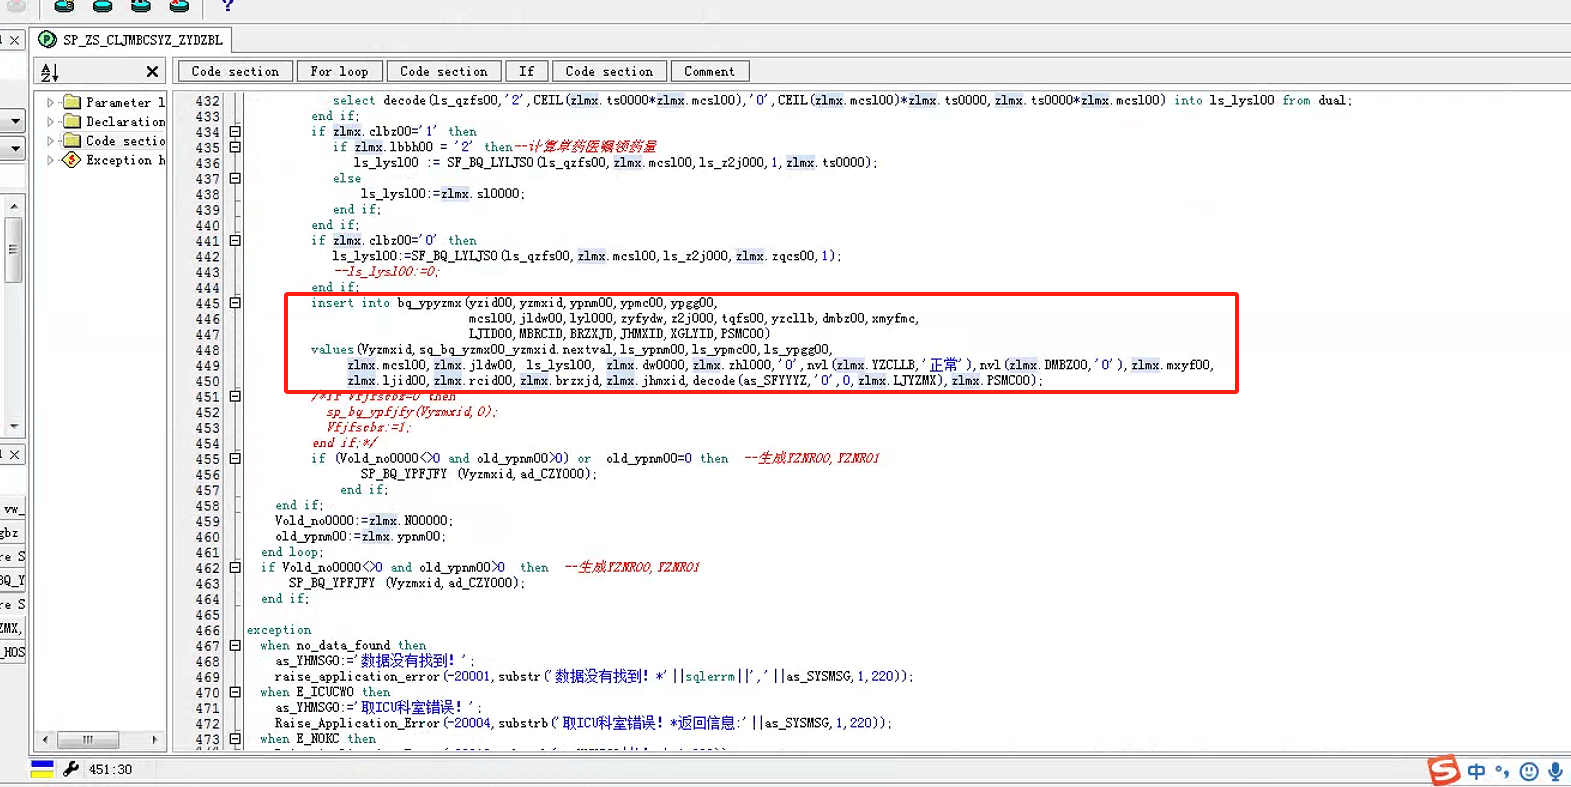Select the Exception handler diamond icon

click(x=71, y=160)
